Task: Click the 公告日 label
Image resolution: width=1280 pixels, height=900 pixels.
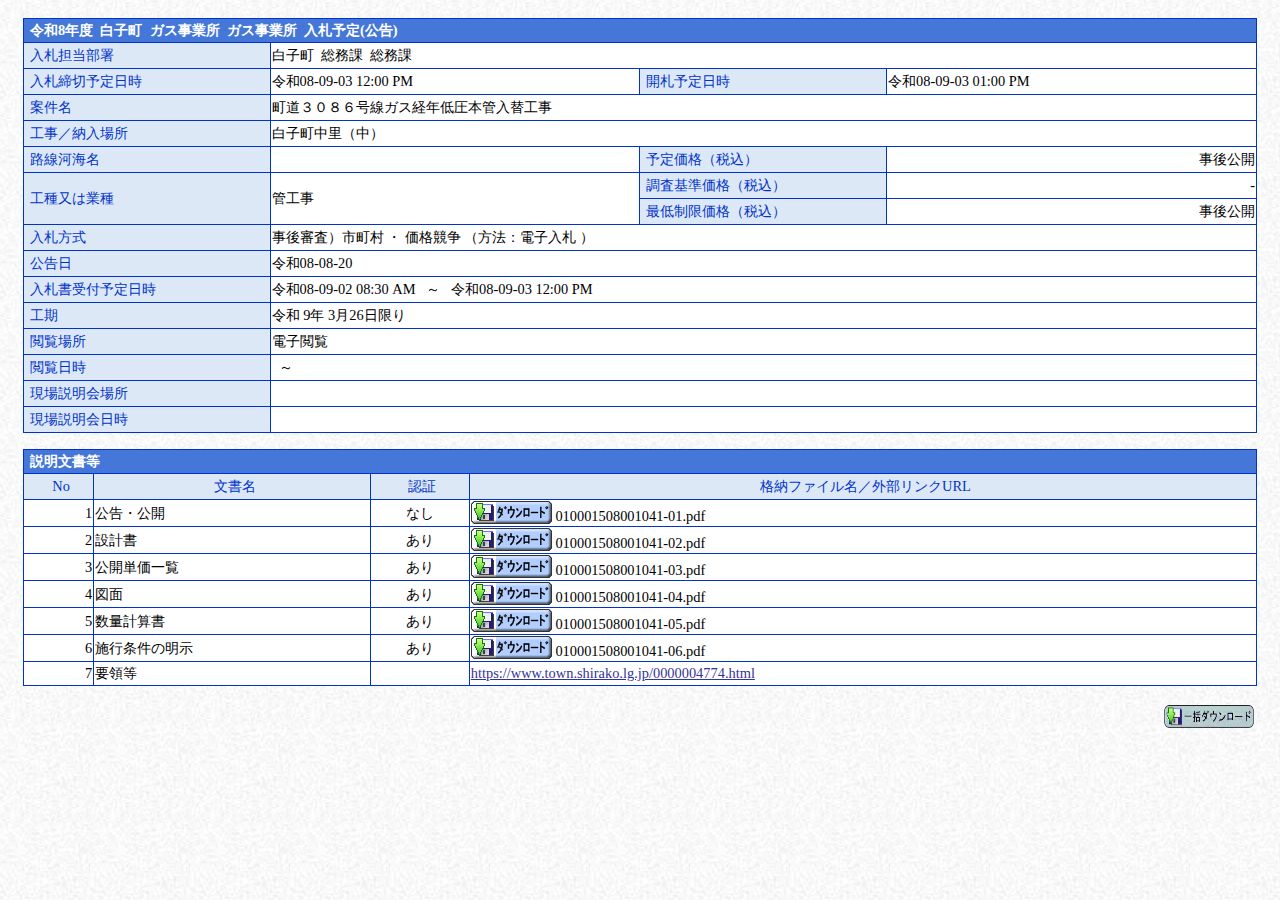Action: [147, 263]
